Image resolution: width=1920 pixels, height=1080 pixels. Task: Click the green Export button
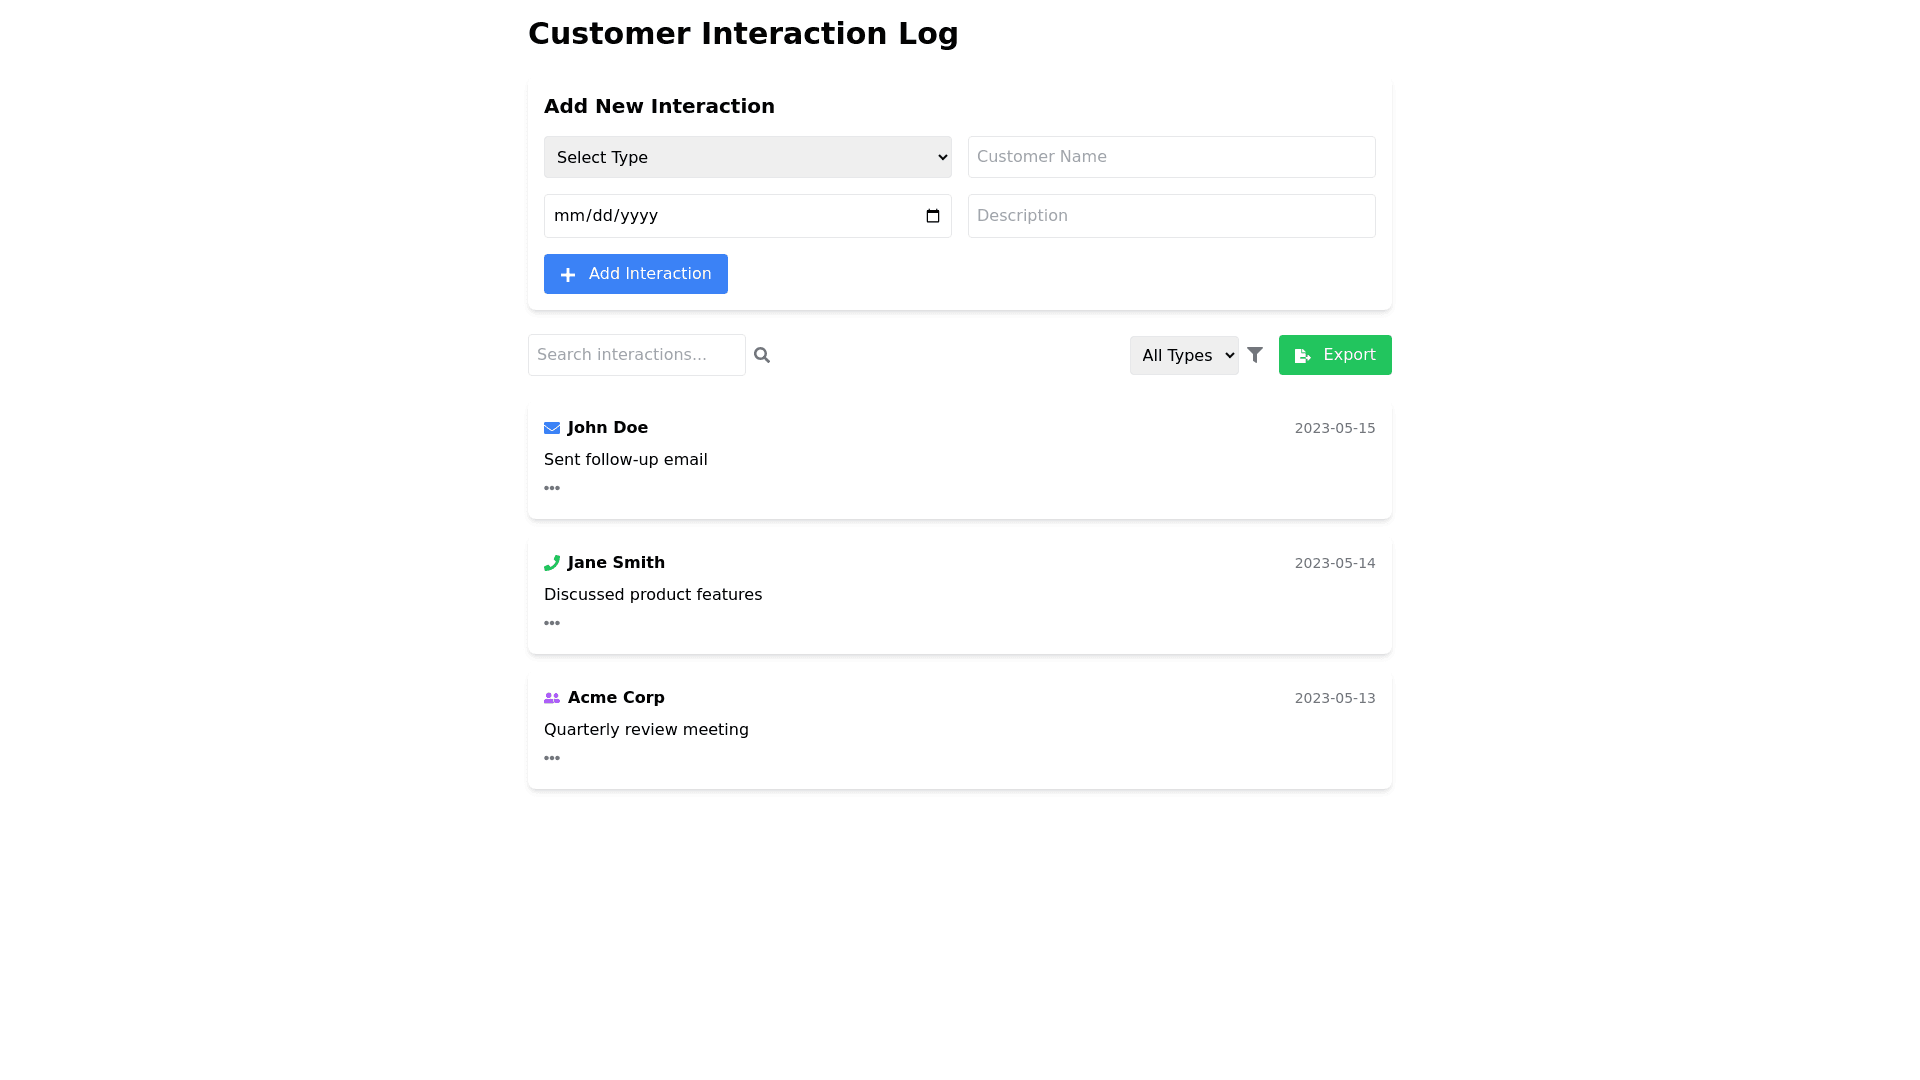[1335, 355]
